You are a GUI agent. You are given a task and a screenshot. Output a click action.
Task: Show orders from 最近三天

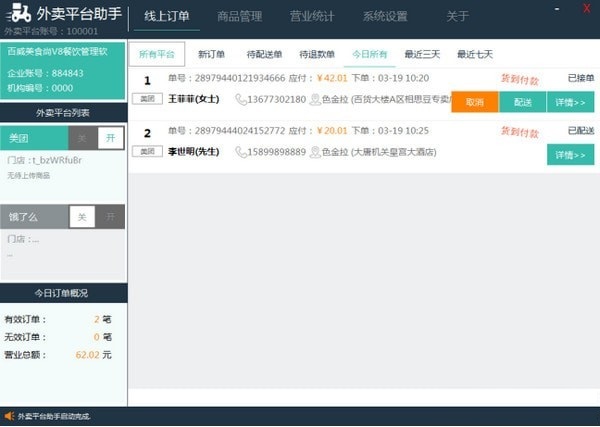421,54
